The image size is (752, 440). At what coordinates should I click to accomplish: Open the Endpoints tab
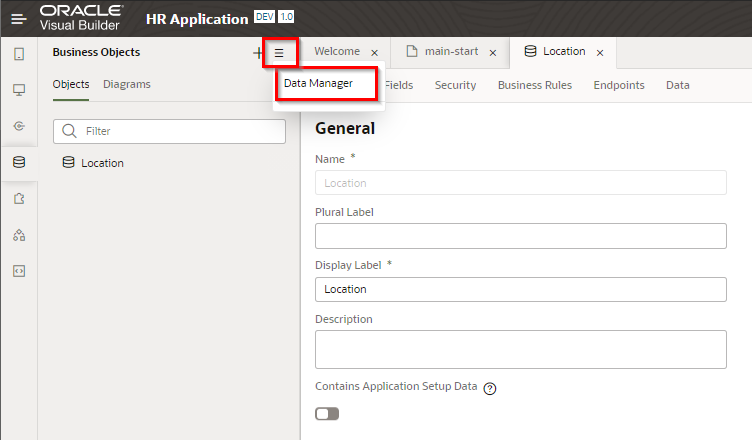pyautogui.click(x=619, y=85)
